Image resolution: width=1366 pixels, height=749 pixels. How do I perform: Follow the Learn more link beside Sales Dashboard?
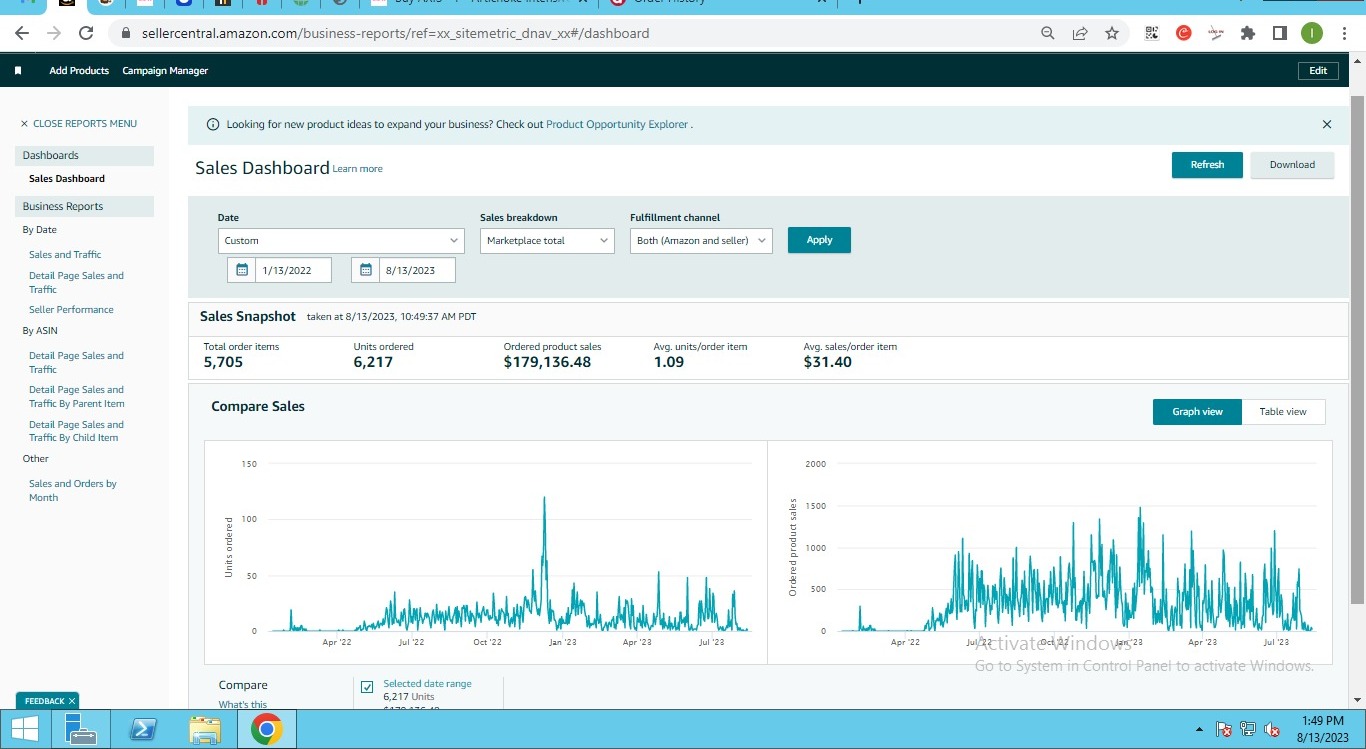[357, 169]
